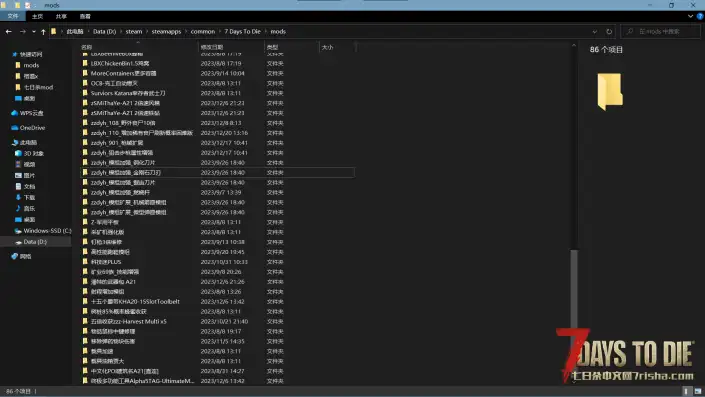Screen dimensions: 705x397
Task: Open recent locations dropdown arrow
Action: [34, 31]
